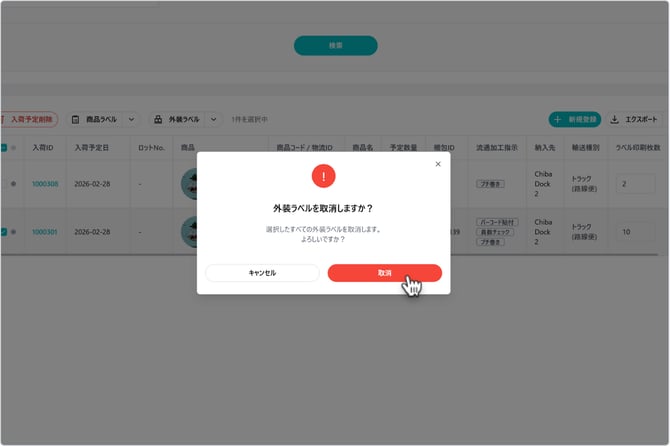Click the 入荷予定日 column header
670x446 pixels.
tap(92, 148)
